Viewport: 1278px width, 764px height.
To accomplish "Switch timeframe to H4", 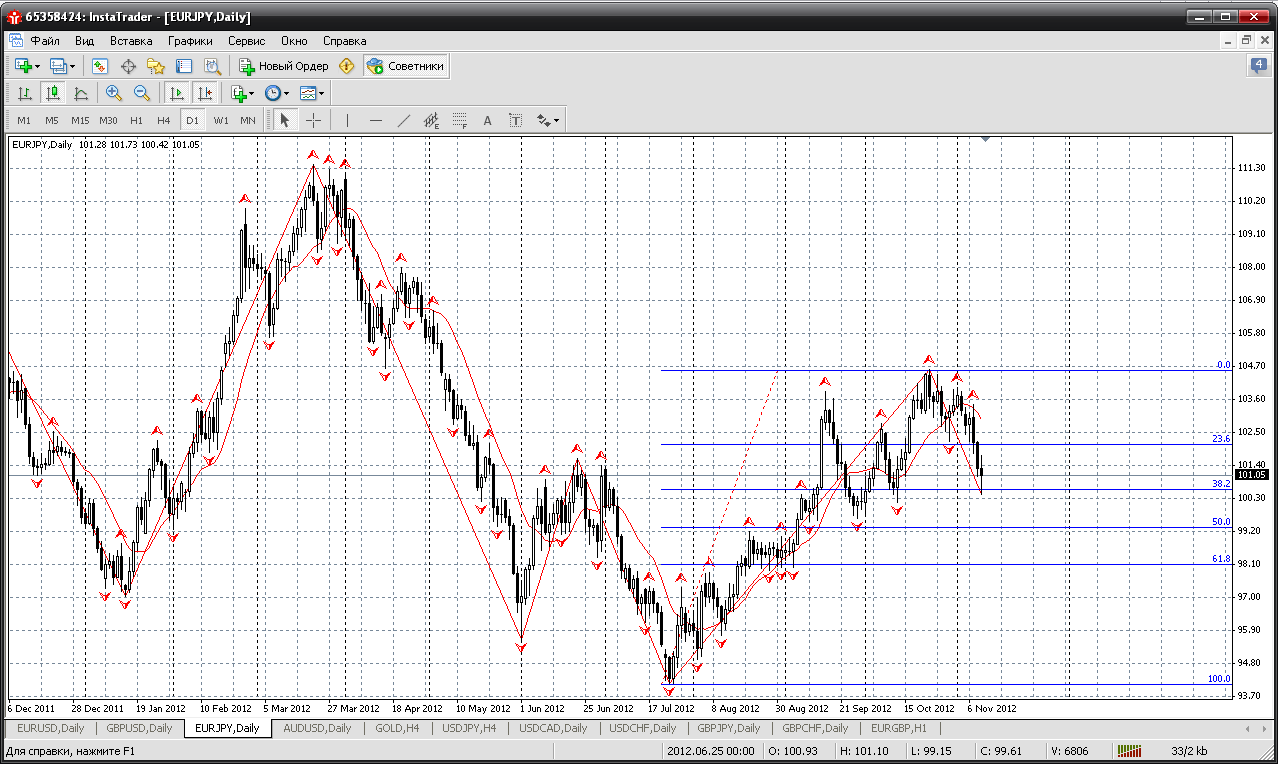I will click(x=164, y=120).
